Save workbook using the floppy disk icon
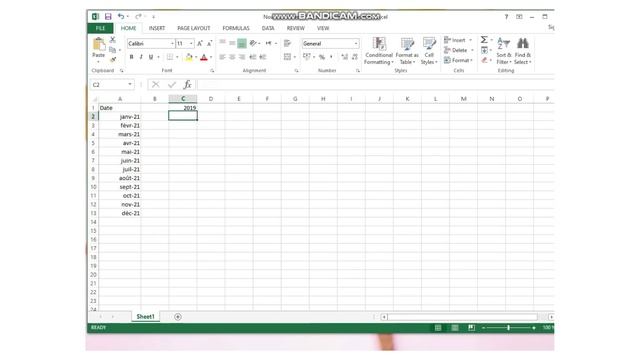This screenshot has width=640, height=360. click(x=108, y=16)
